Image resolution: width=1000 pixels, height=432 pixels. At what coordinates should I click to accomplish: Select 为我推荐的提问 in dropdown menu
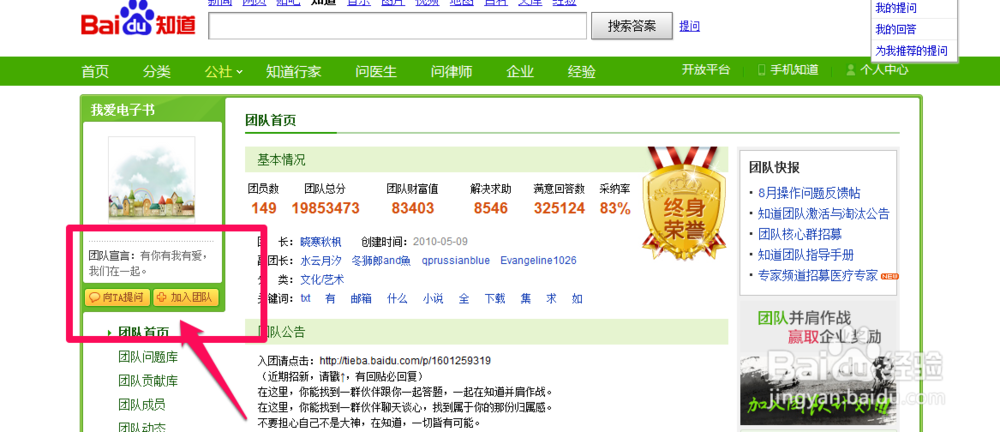pyautogui.click(x=911, y=50)
